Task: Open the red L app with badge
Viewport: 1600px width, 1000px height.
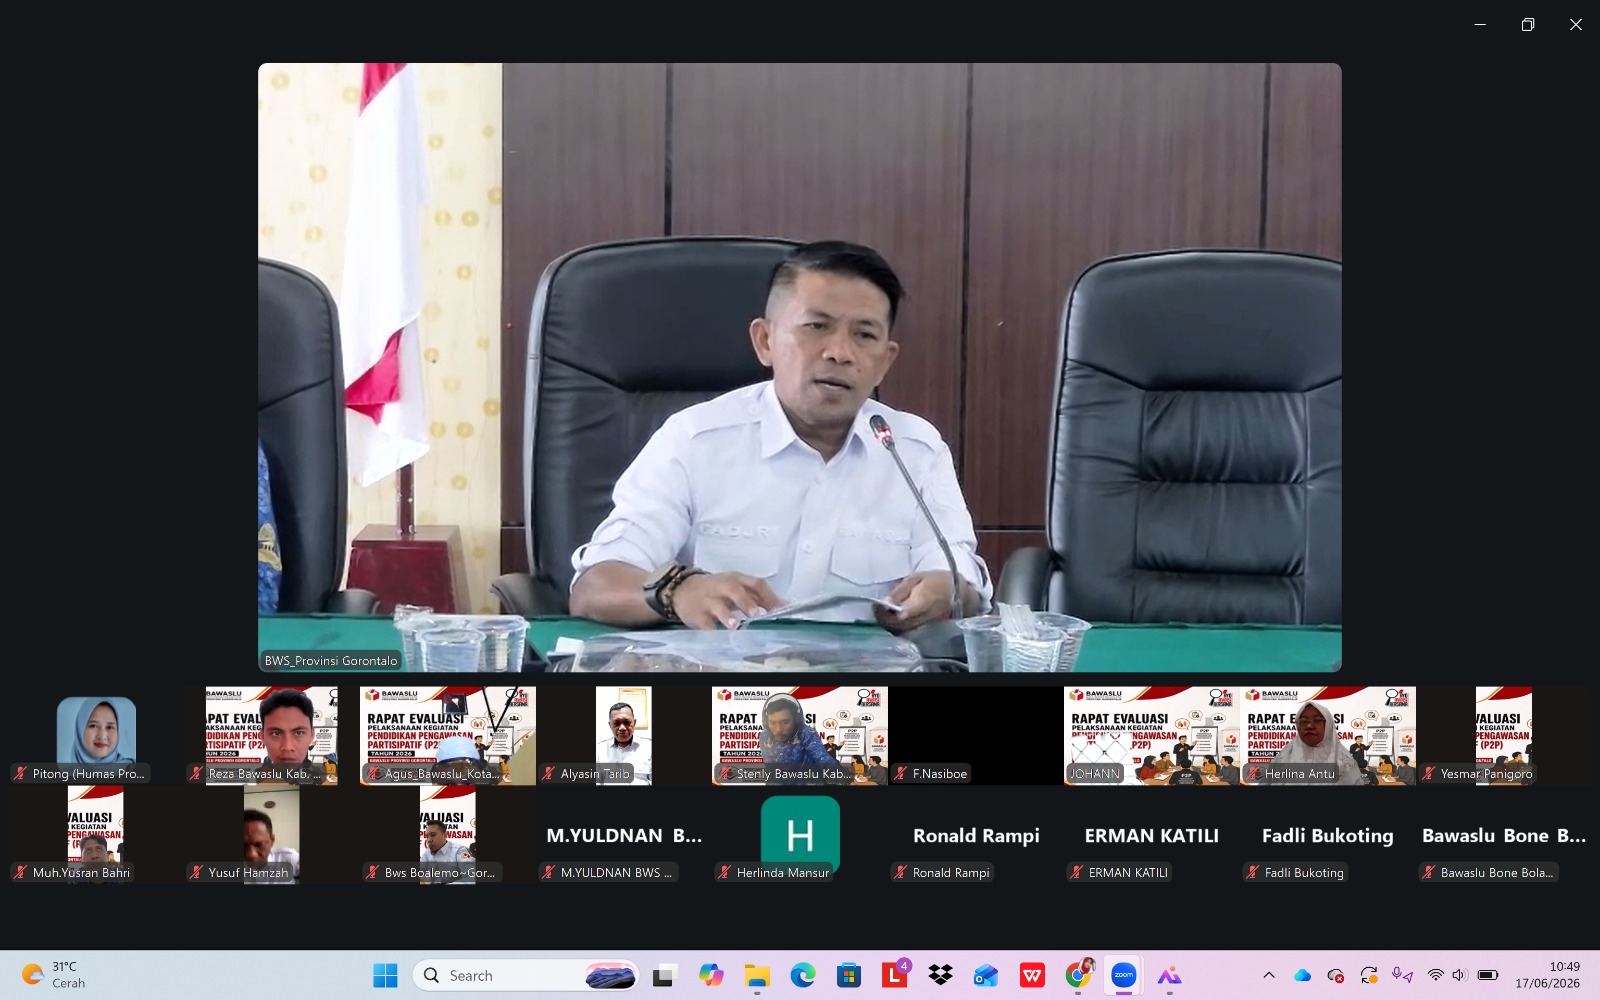Action: tap(895, 974)
